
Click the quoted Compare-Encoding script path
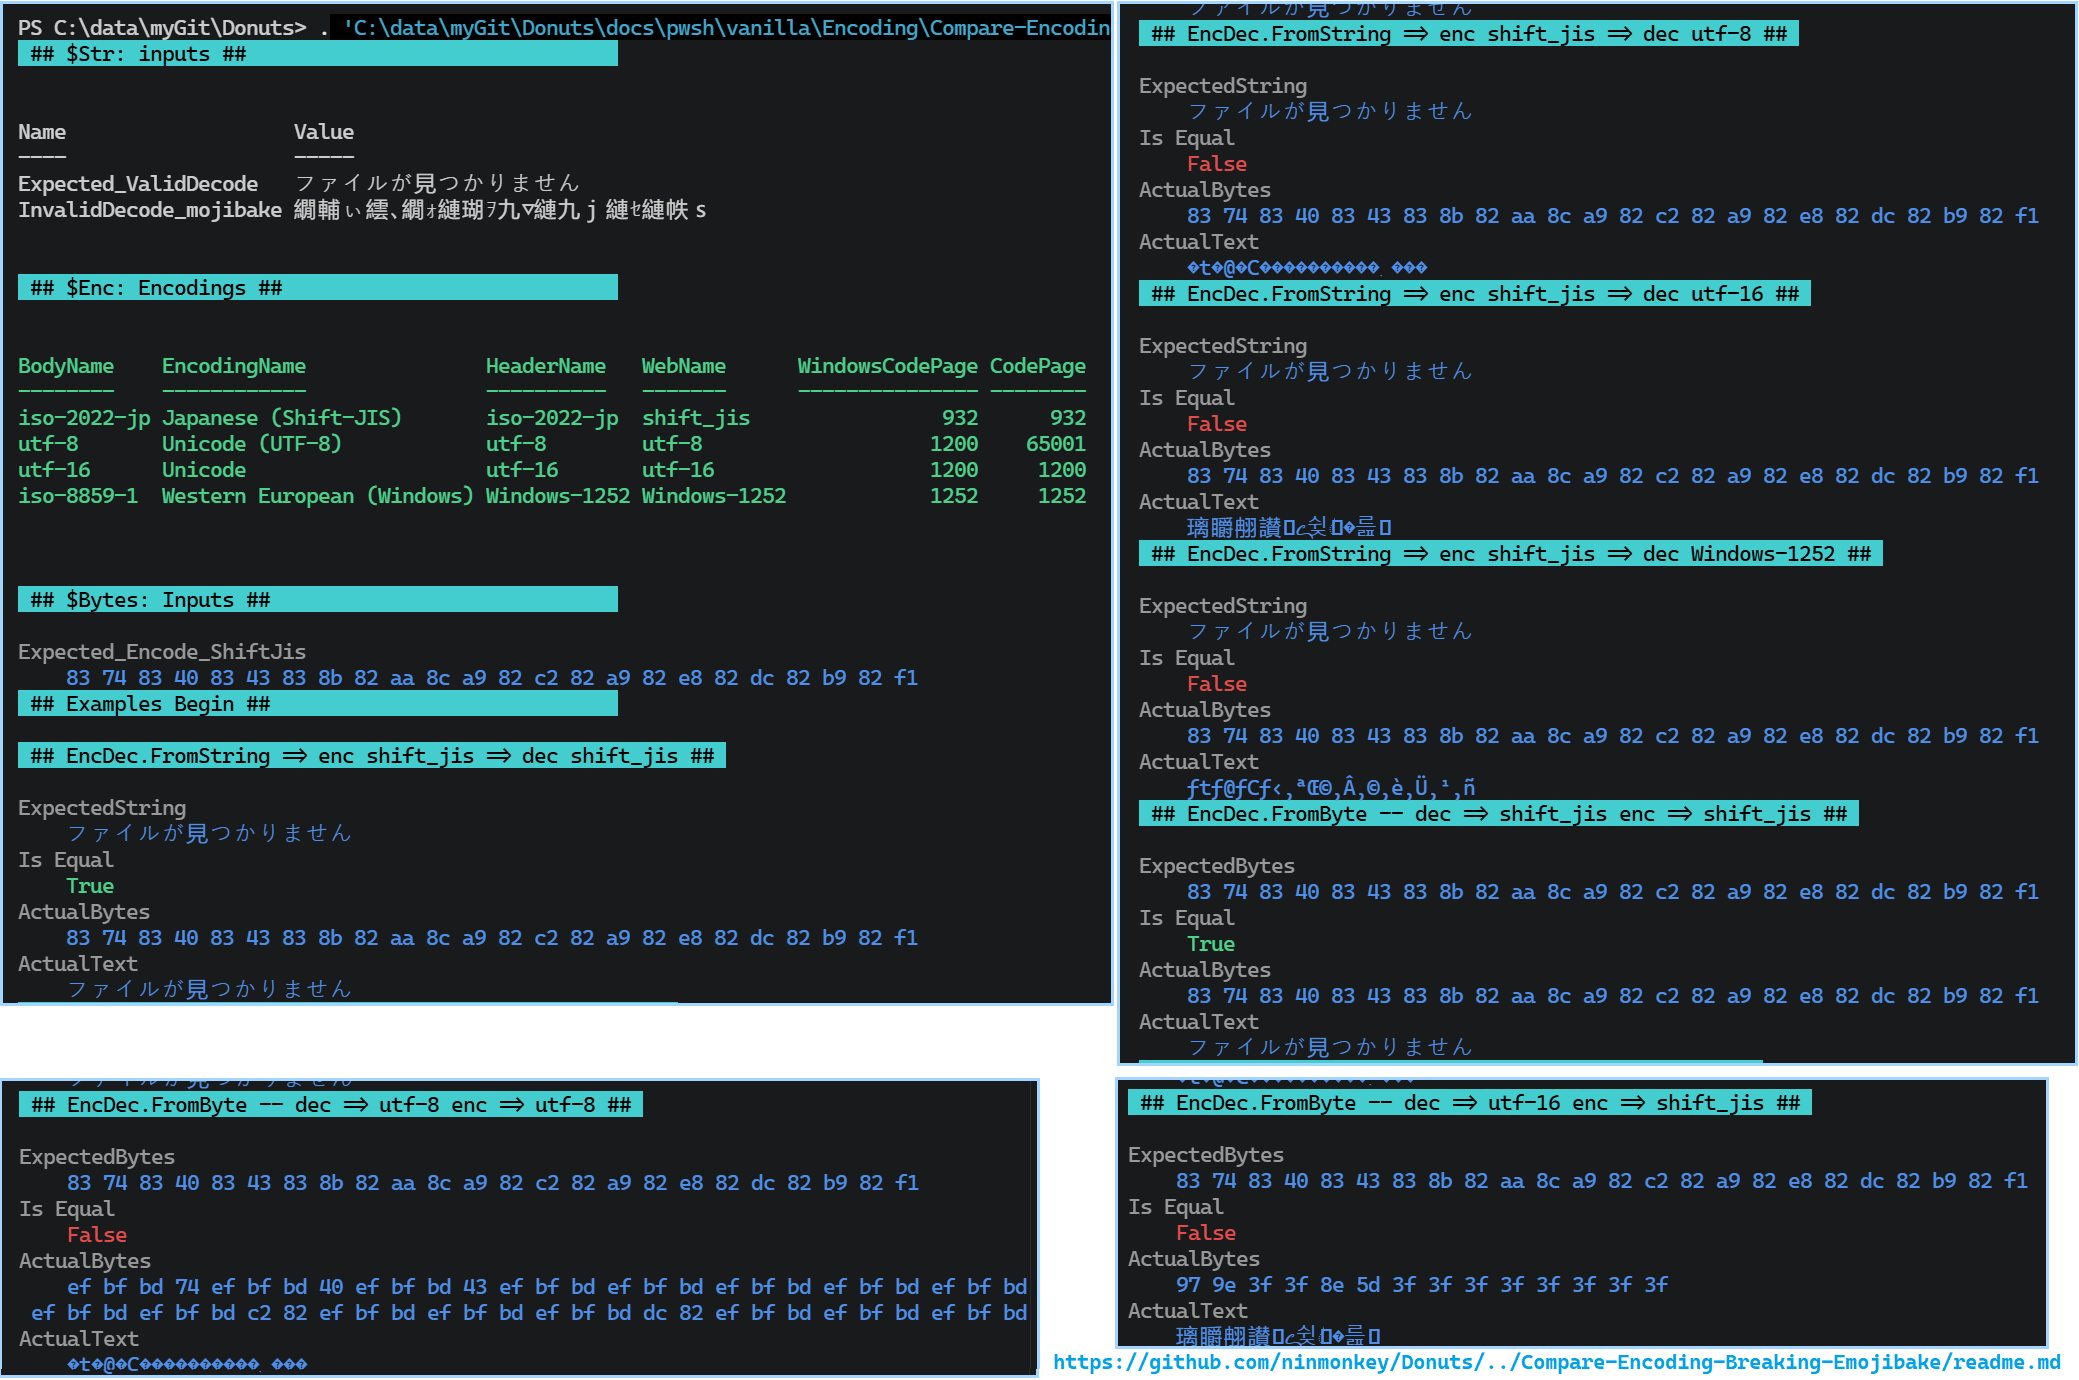(726, 28)
